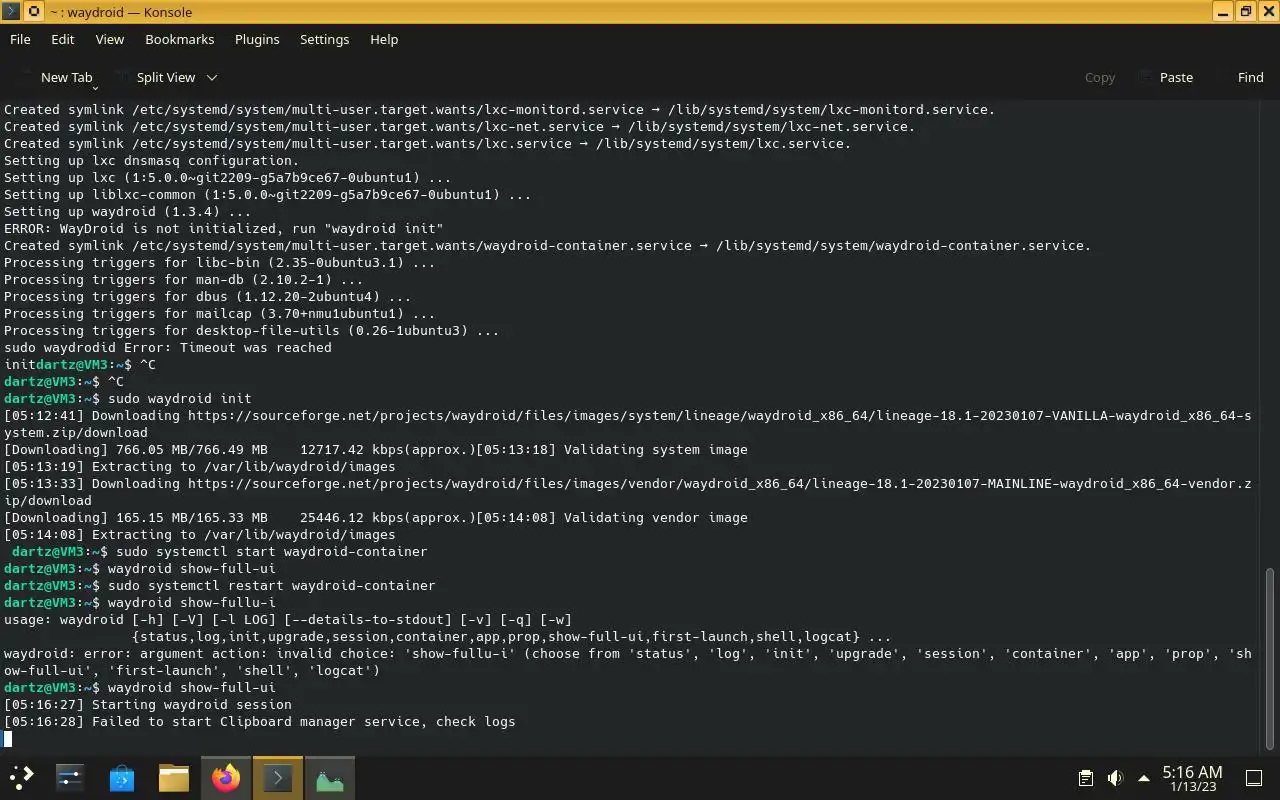Click the 'usage: waydroid [-h] [-V]' line
1280x800 pixels.
coord(288,619)
